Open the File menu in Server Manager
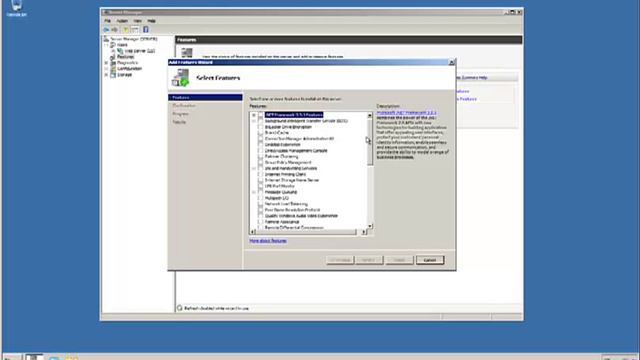The image size is (640, 360). (107, 21)
